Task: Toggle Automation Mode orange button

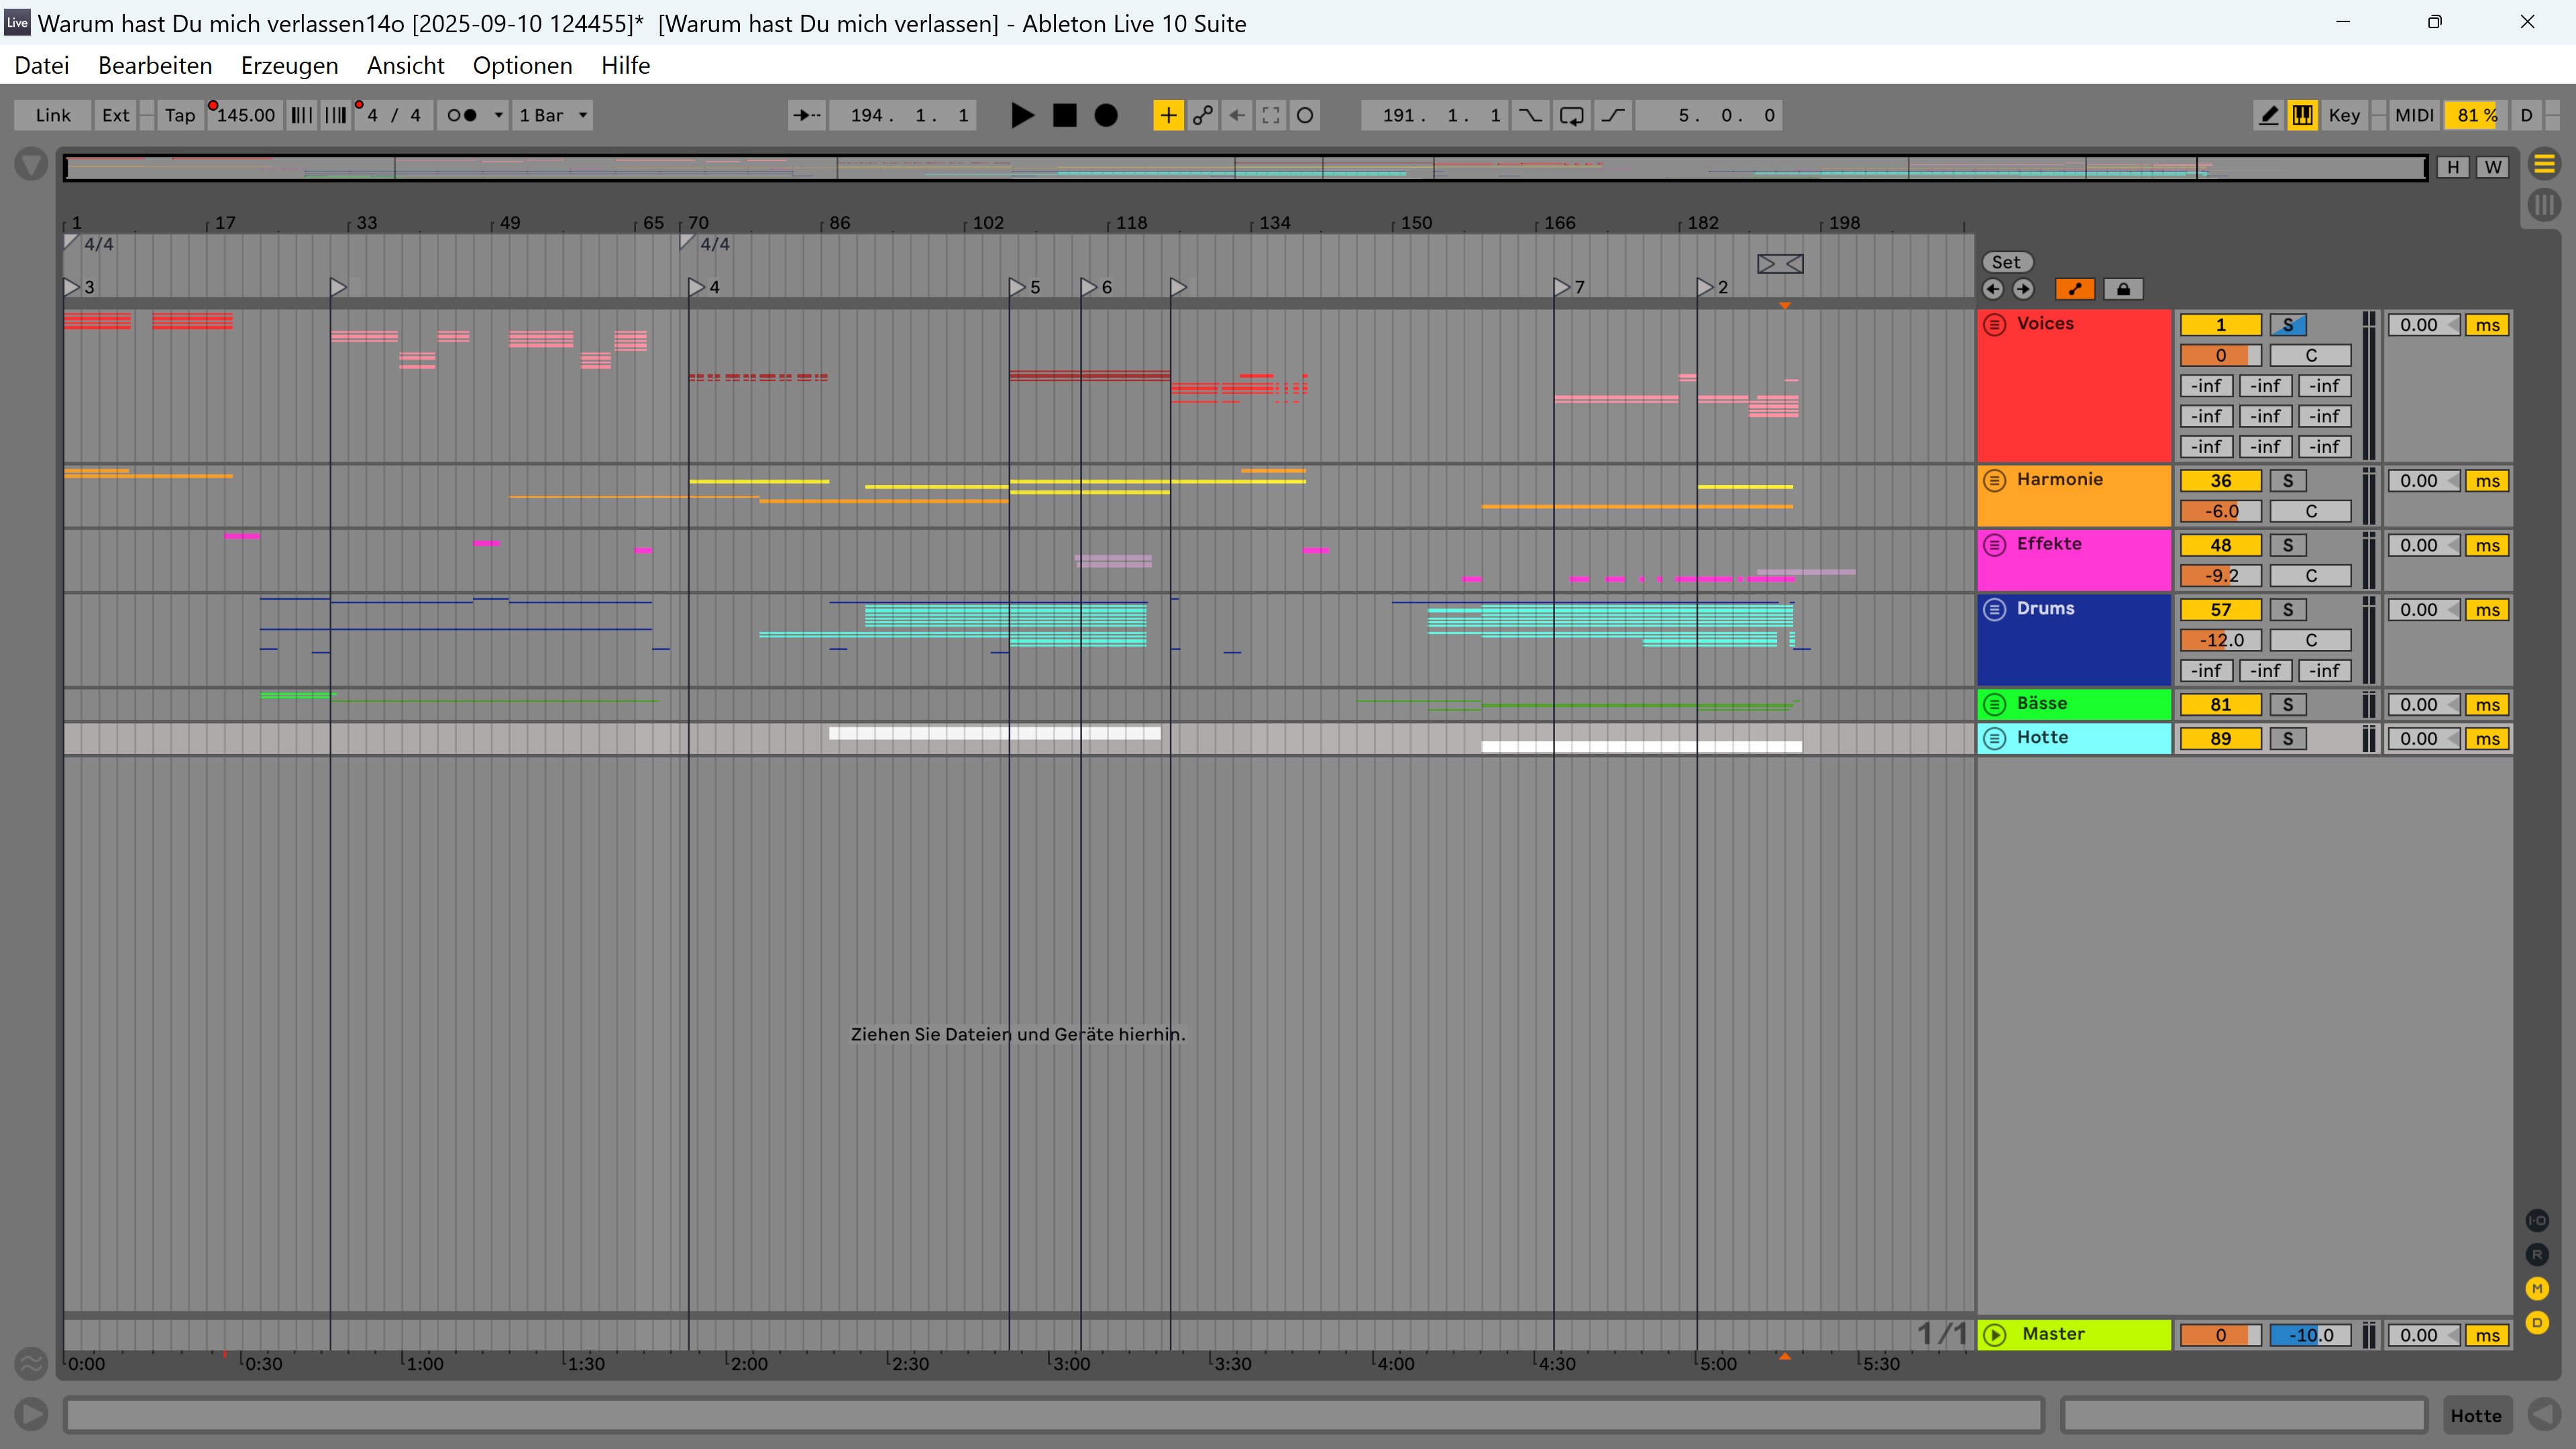Action: coord(2075,289)
